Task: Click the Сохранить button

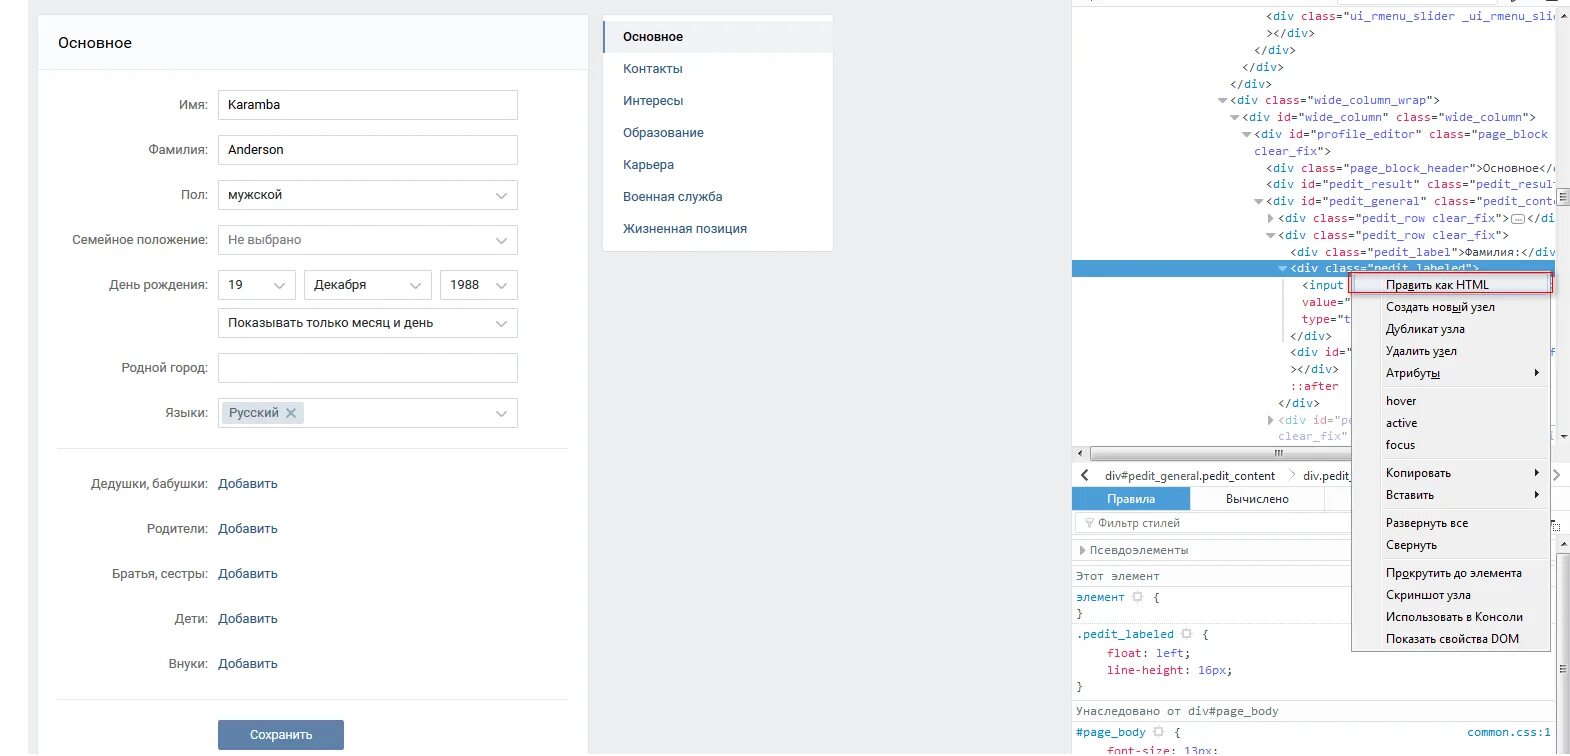Action: click(281, 735)
